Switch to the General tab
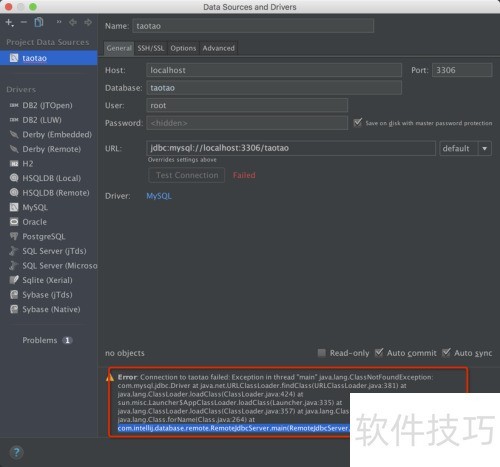Screen dimensions: 500x467 [x=119, y=48]
